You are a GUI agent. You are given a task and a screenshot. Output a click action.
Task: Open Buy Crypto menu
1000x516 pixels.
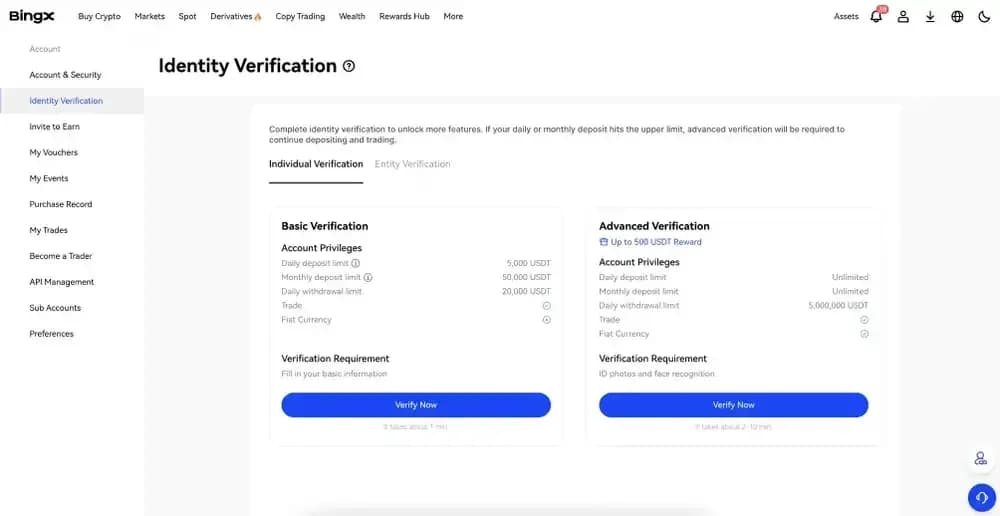[99, 17]
